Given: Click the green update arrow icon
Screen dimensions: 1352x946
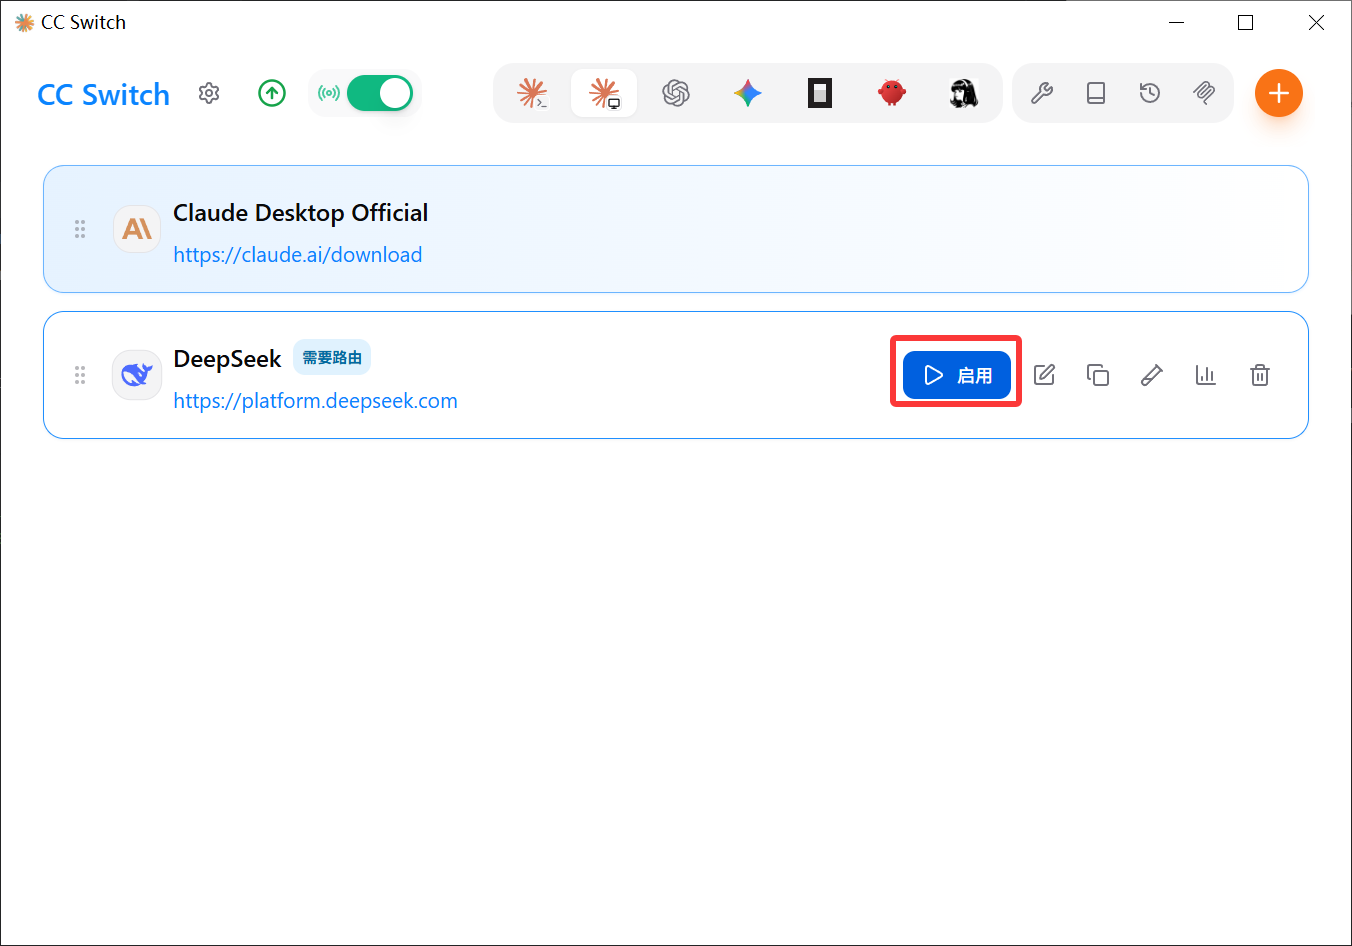Looking at the screenshot, I should coord(272,93).
